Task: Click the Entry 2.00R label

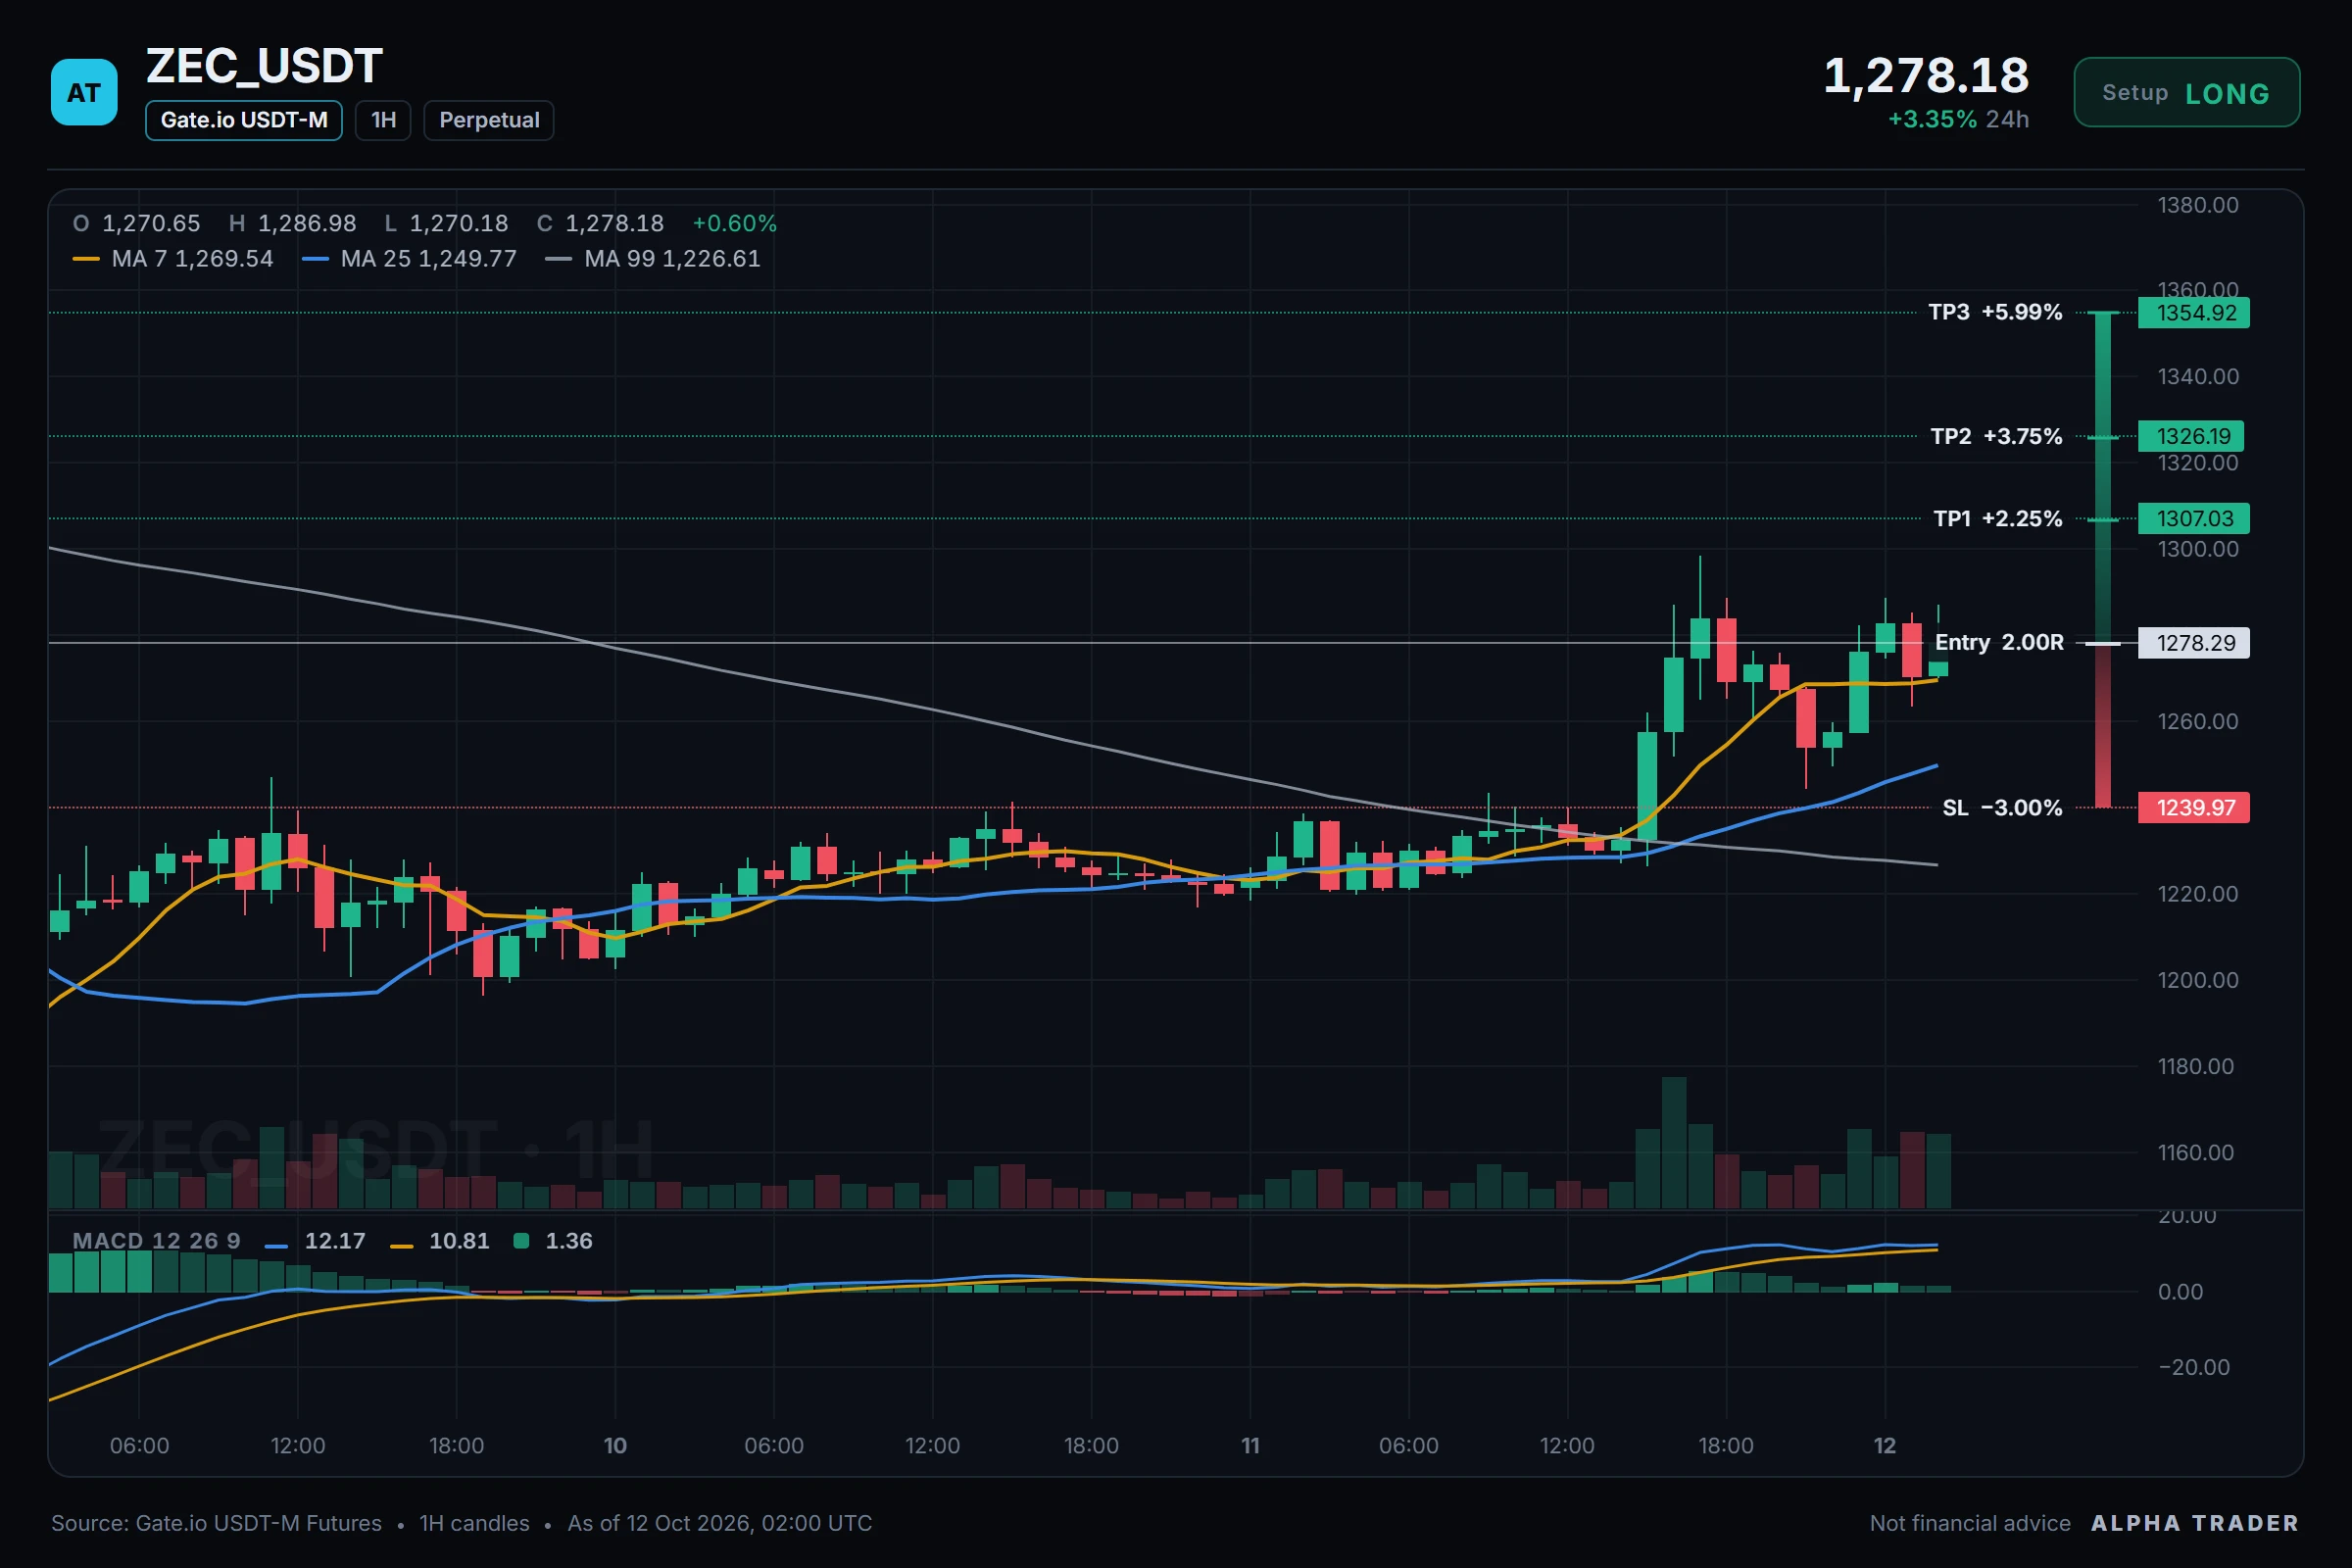Action: (1999, 643)
